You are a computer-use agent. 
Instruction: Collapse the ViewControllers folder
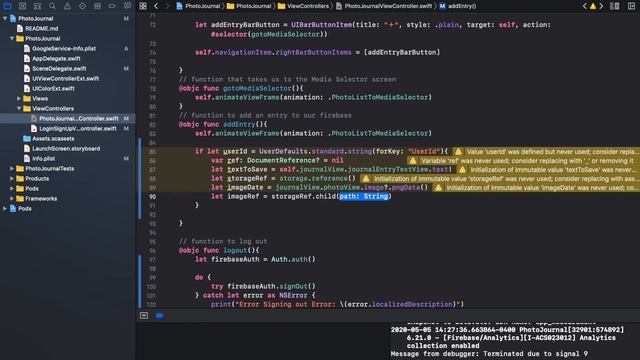19,109
